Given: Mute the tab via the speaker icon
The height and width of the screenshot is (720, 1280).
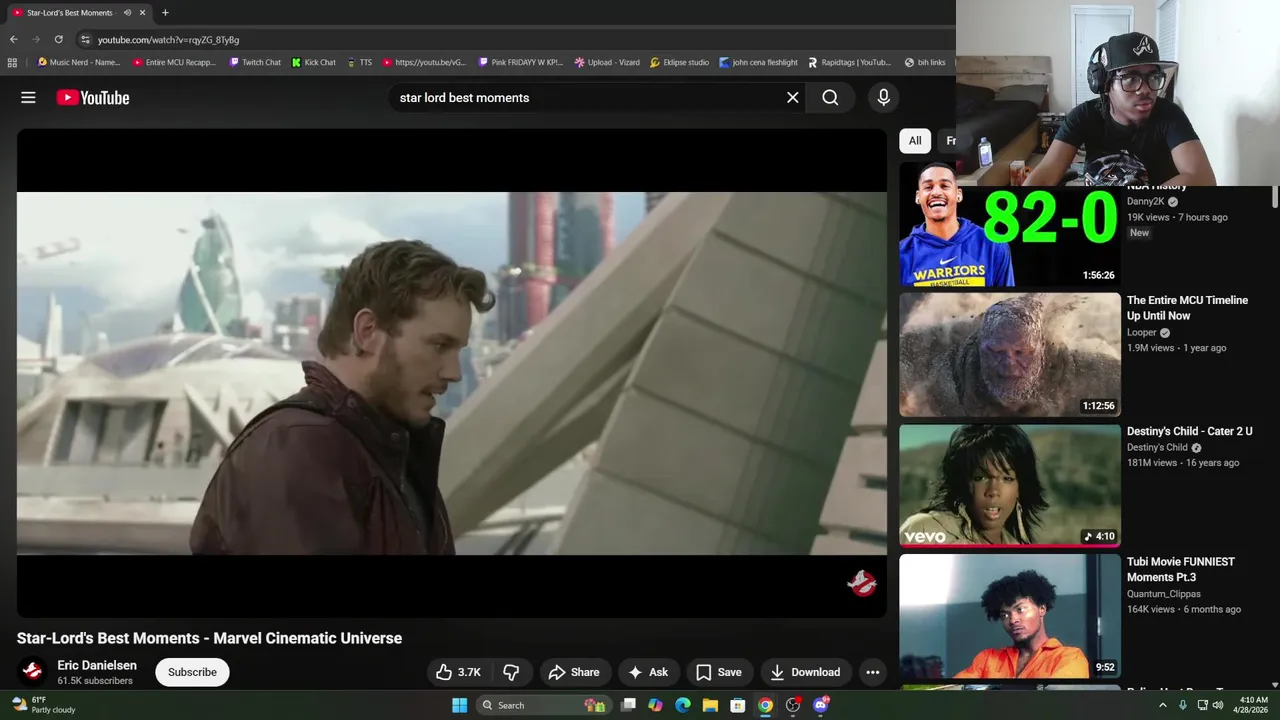Looking at the screenshot, I should pos(127,13).
